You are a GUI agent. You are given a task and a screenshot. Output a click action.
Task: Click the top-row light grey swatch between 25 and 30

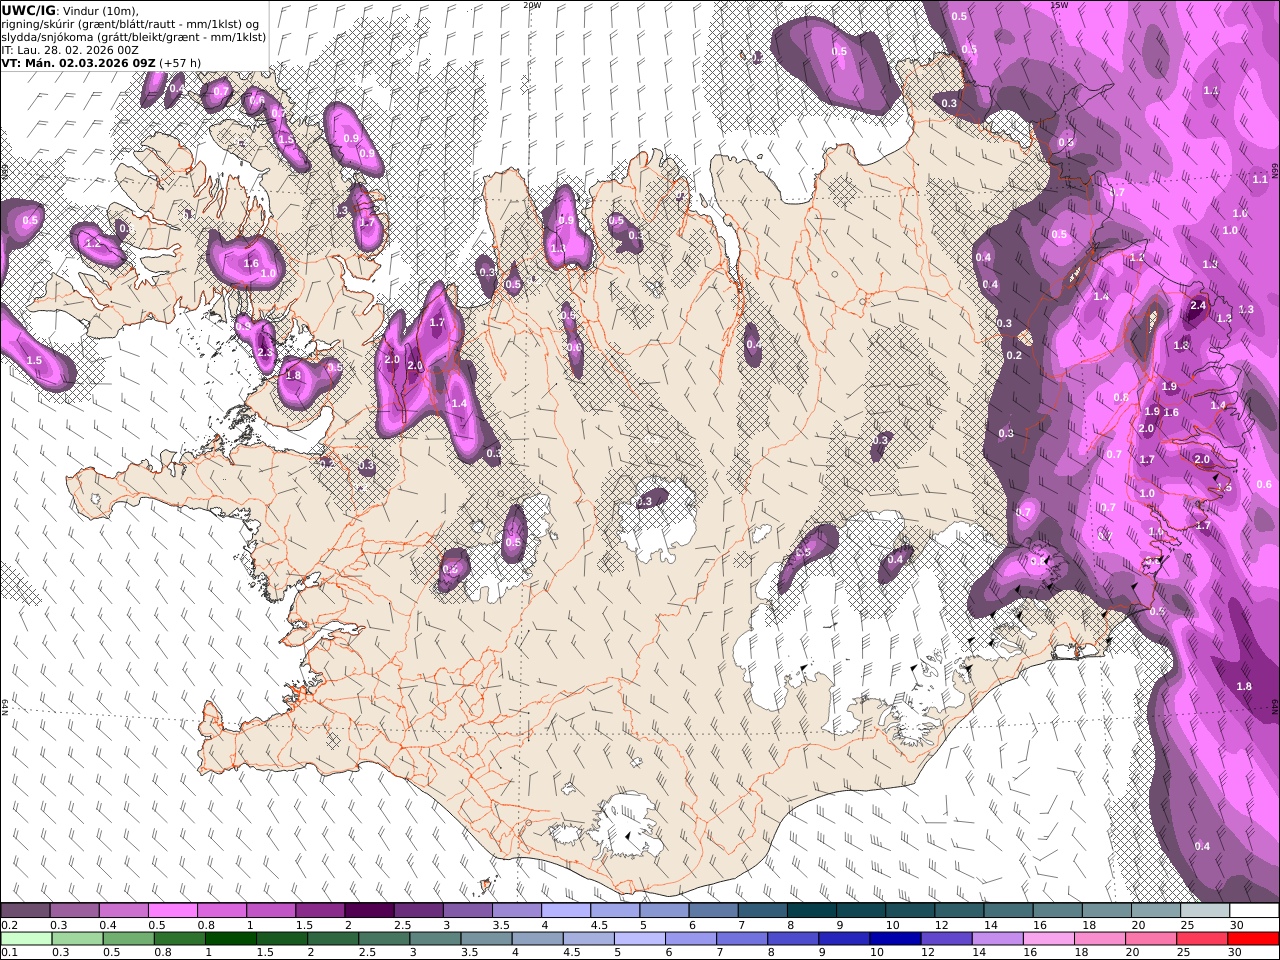[x=1204, y=911]
